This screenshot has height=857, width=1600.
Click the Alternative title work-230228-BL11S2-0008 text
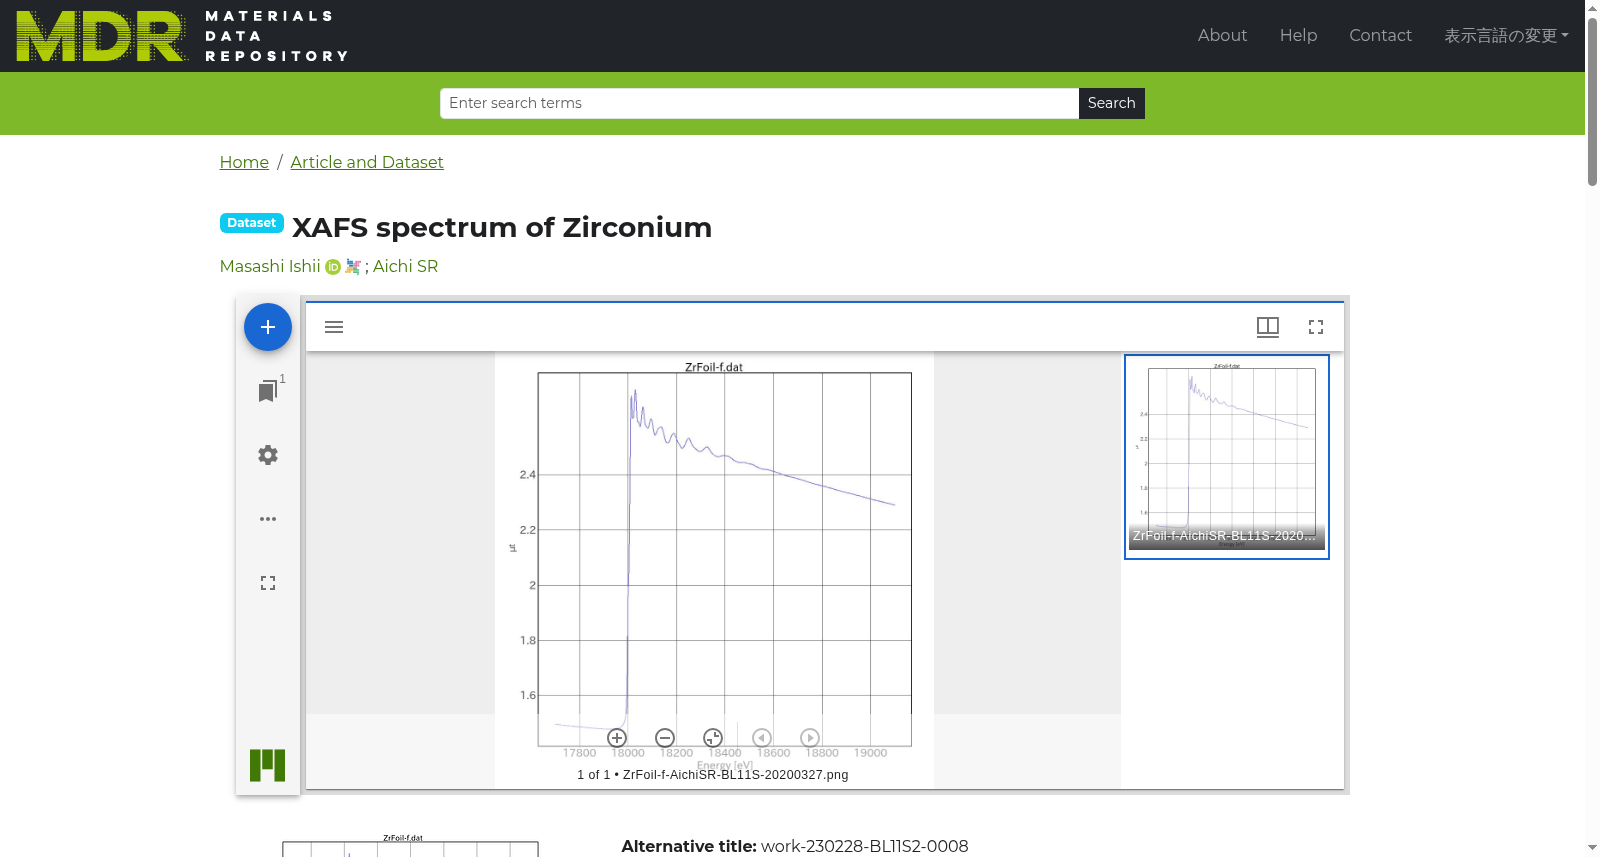coord(795,846)
